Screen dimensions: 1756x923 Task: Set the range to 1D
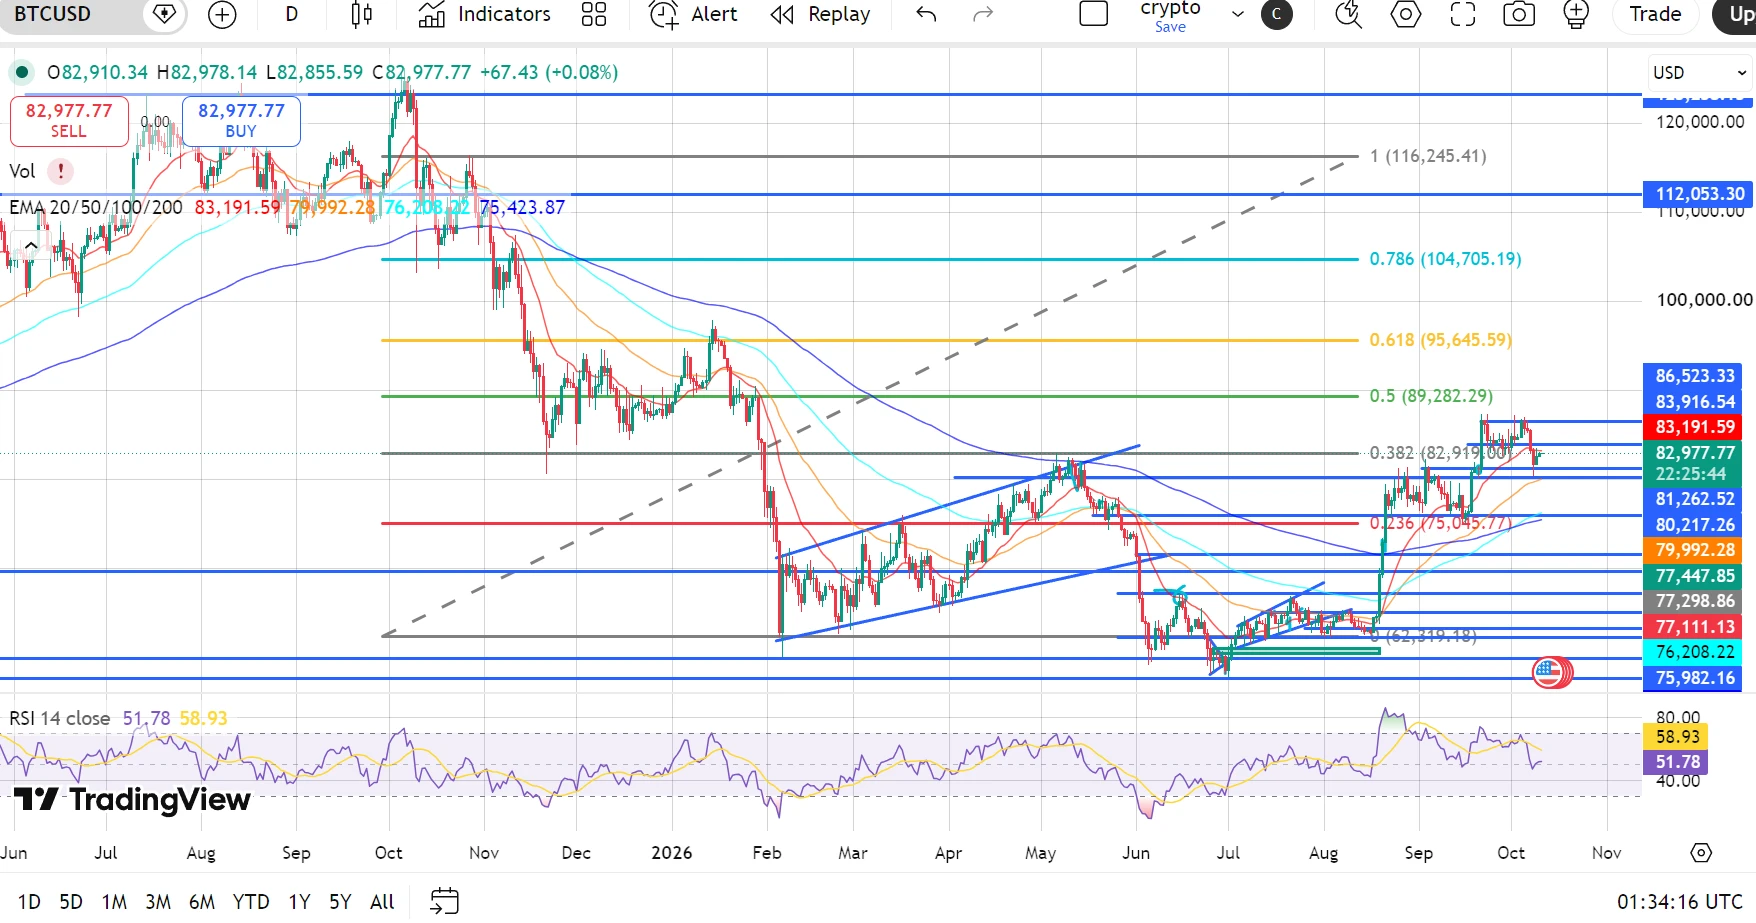29,902
